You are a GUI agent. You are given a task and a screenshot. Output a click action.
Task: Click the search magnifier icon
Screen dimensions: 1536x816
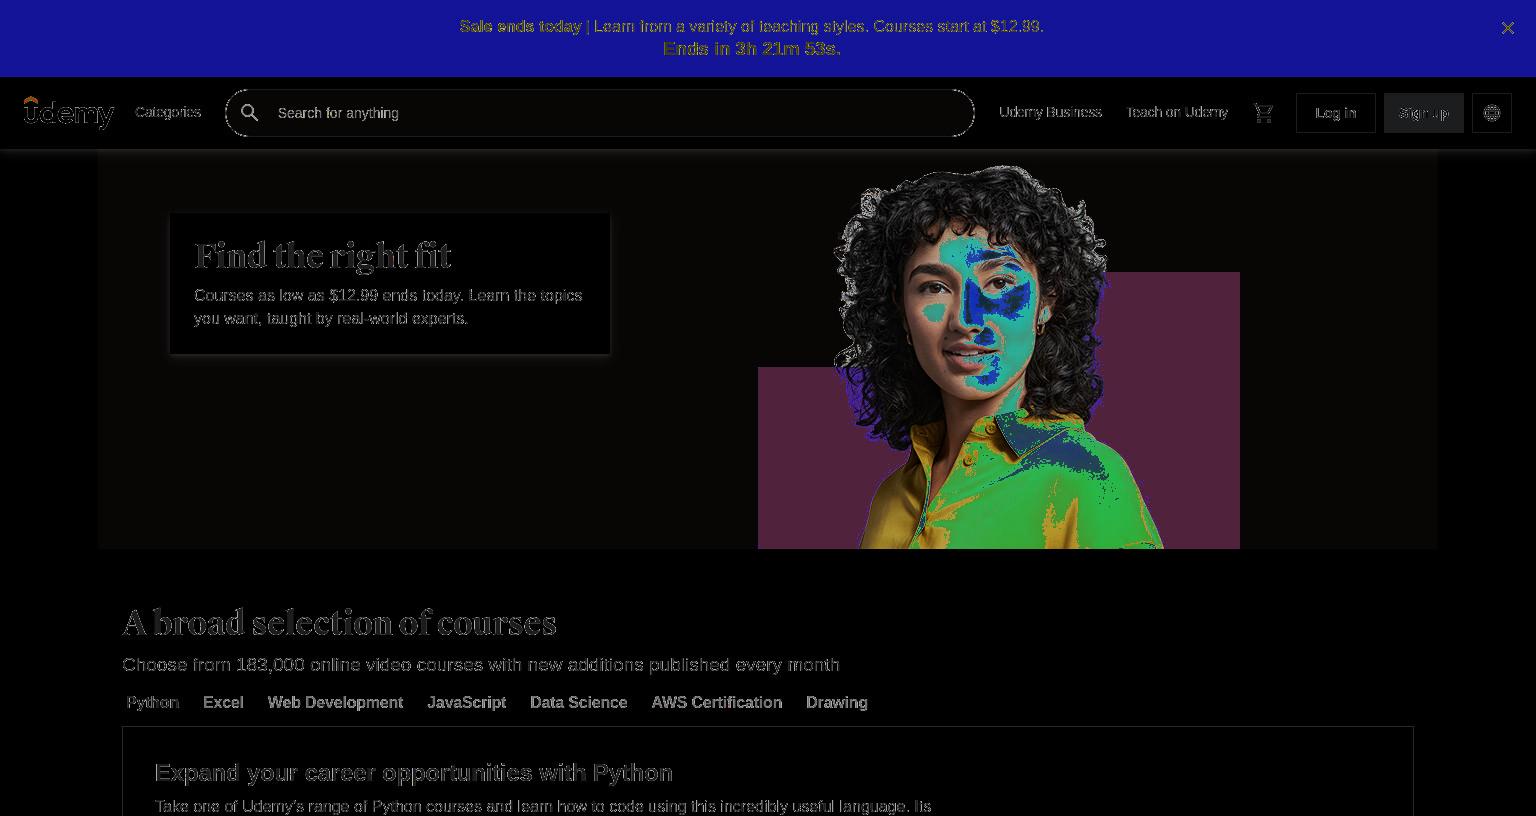250,113
